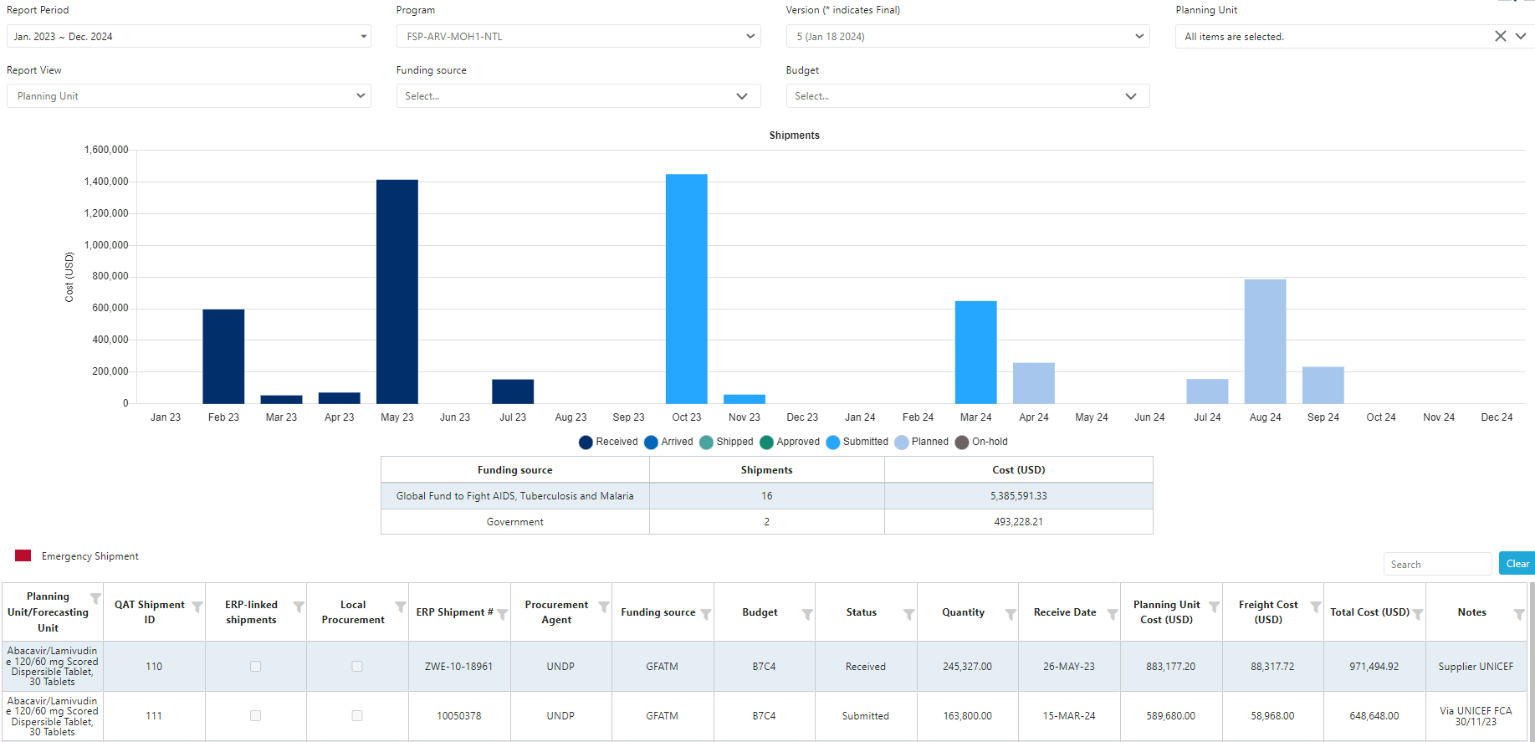Open filter for ERP-linked shipments column

click(x=299, y=606)
